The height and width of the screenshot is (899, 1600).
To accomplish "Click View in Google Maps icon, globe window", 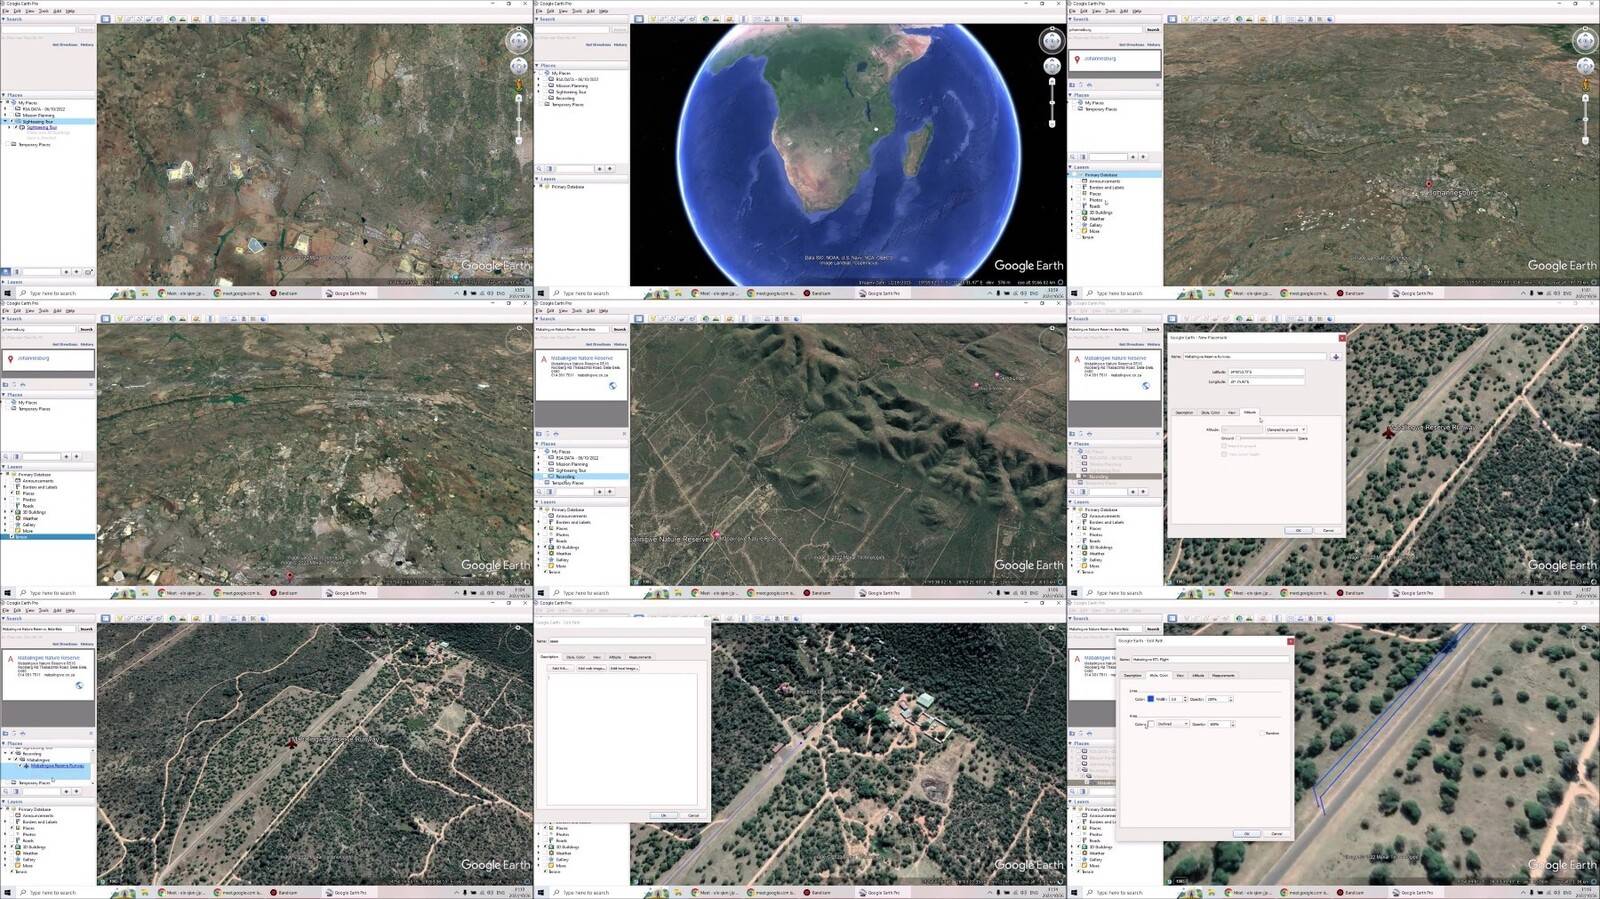I will [787, 19].
